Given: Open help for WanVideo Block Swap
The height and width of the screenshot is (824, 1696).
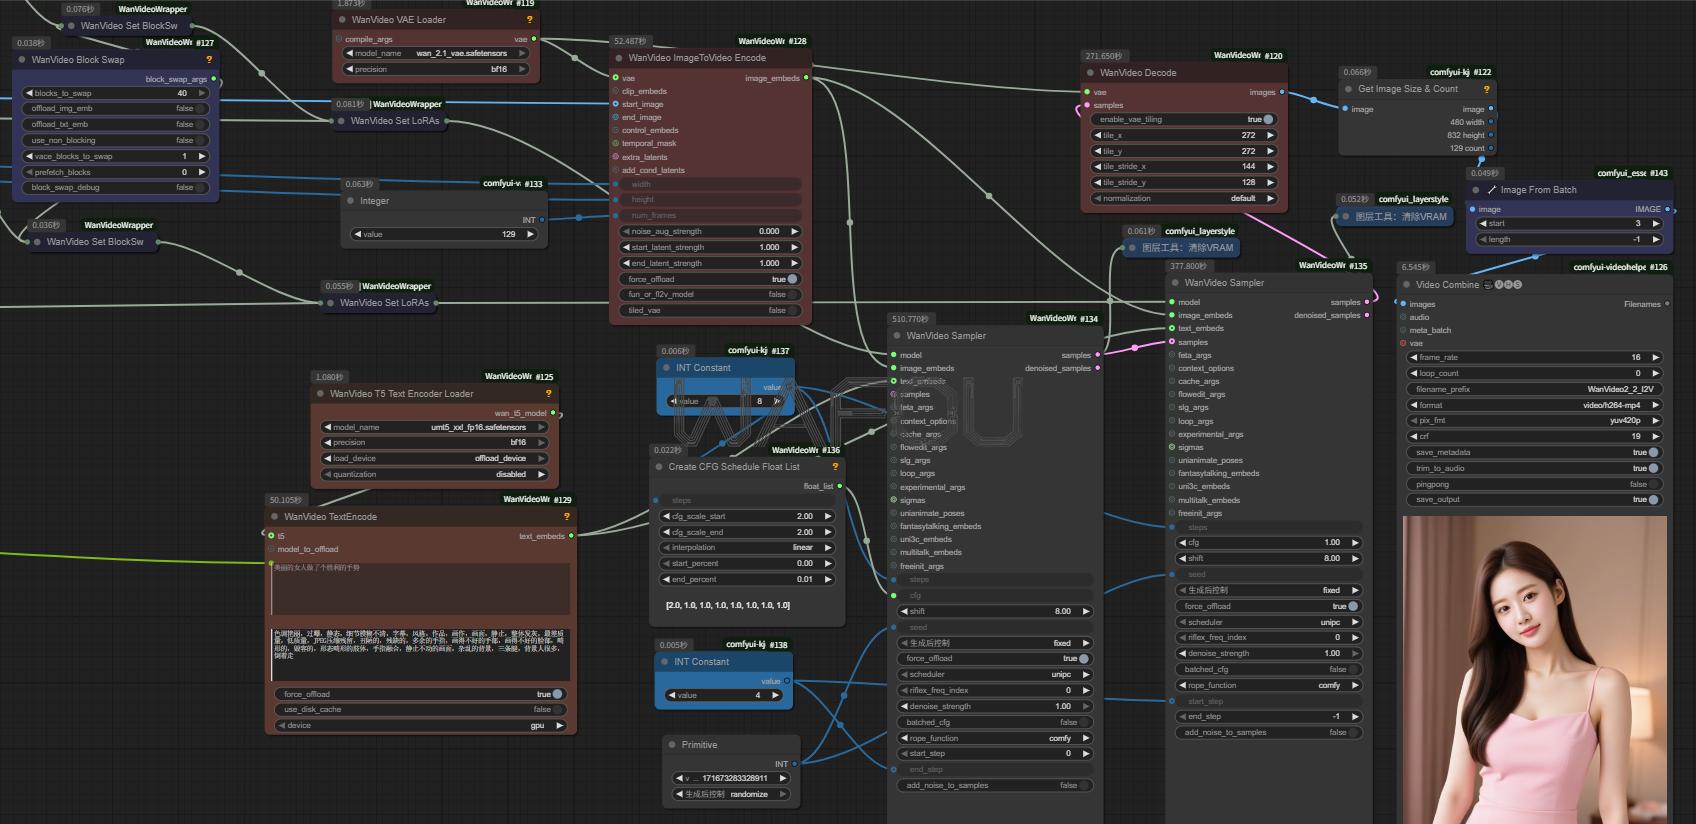Looking at the screenshot, I should pos(209,60).
